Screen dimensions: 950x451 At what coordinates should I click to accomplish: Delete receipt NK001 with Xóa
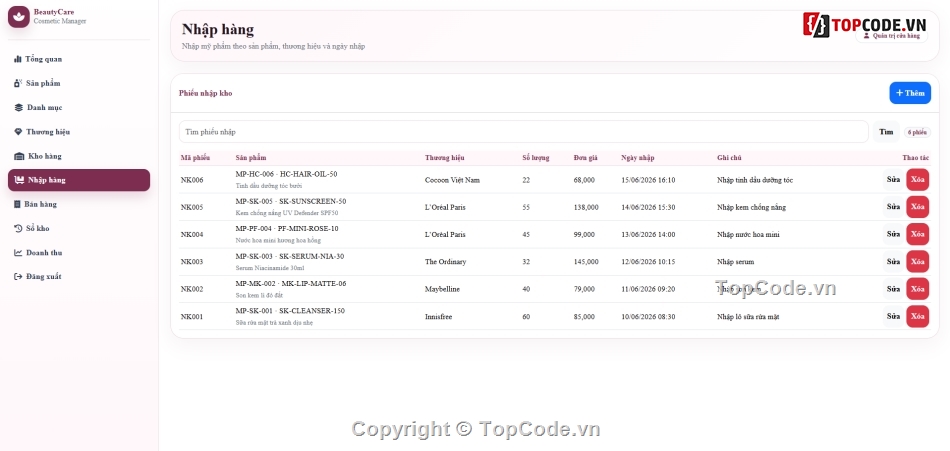click(x=917, y=316)
